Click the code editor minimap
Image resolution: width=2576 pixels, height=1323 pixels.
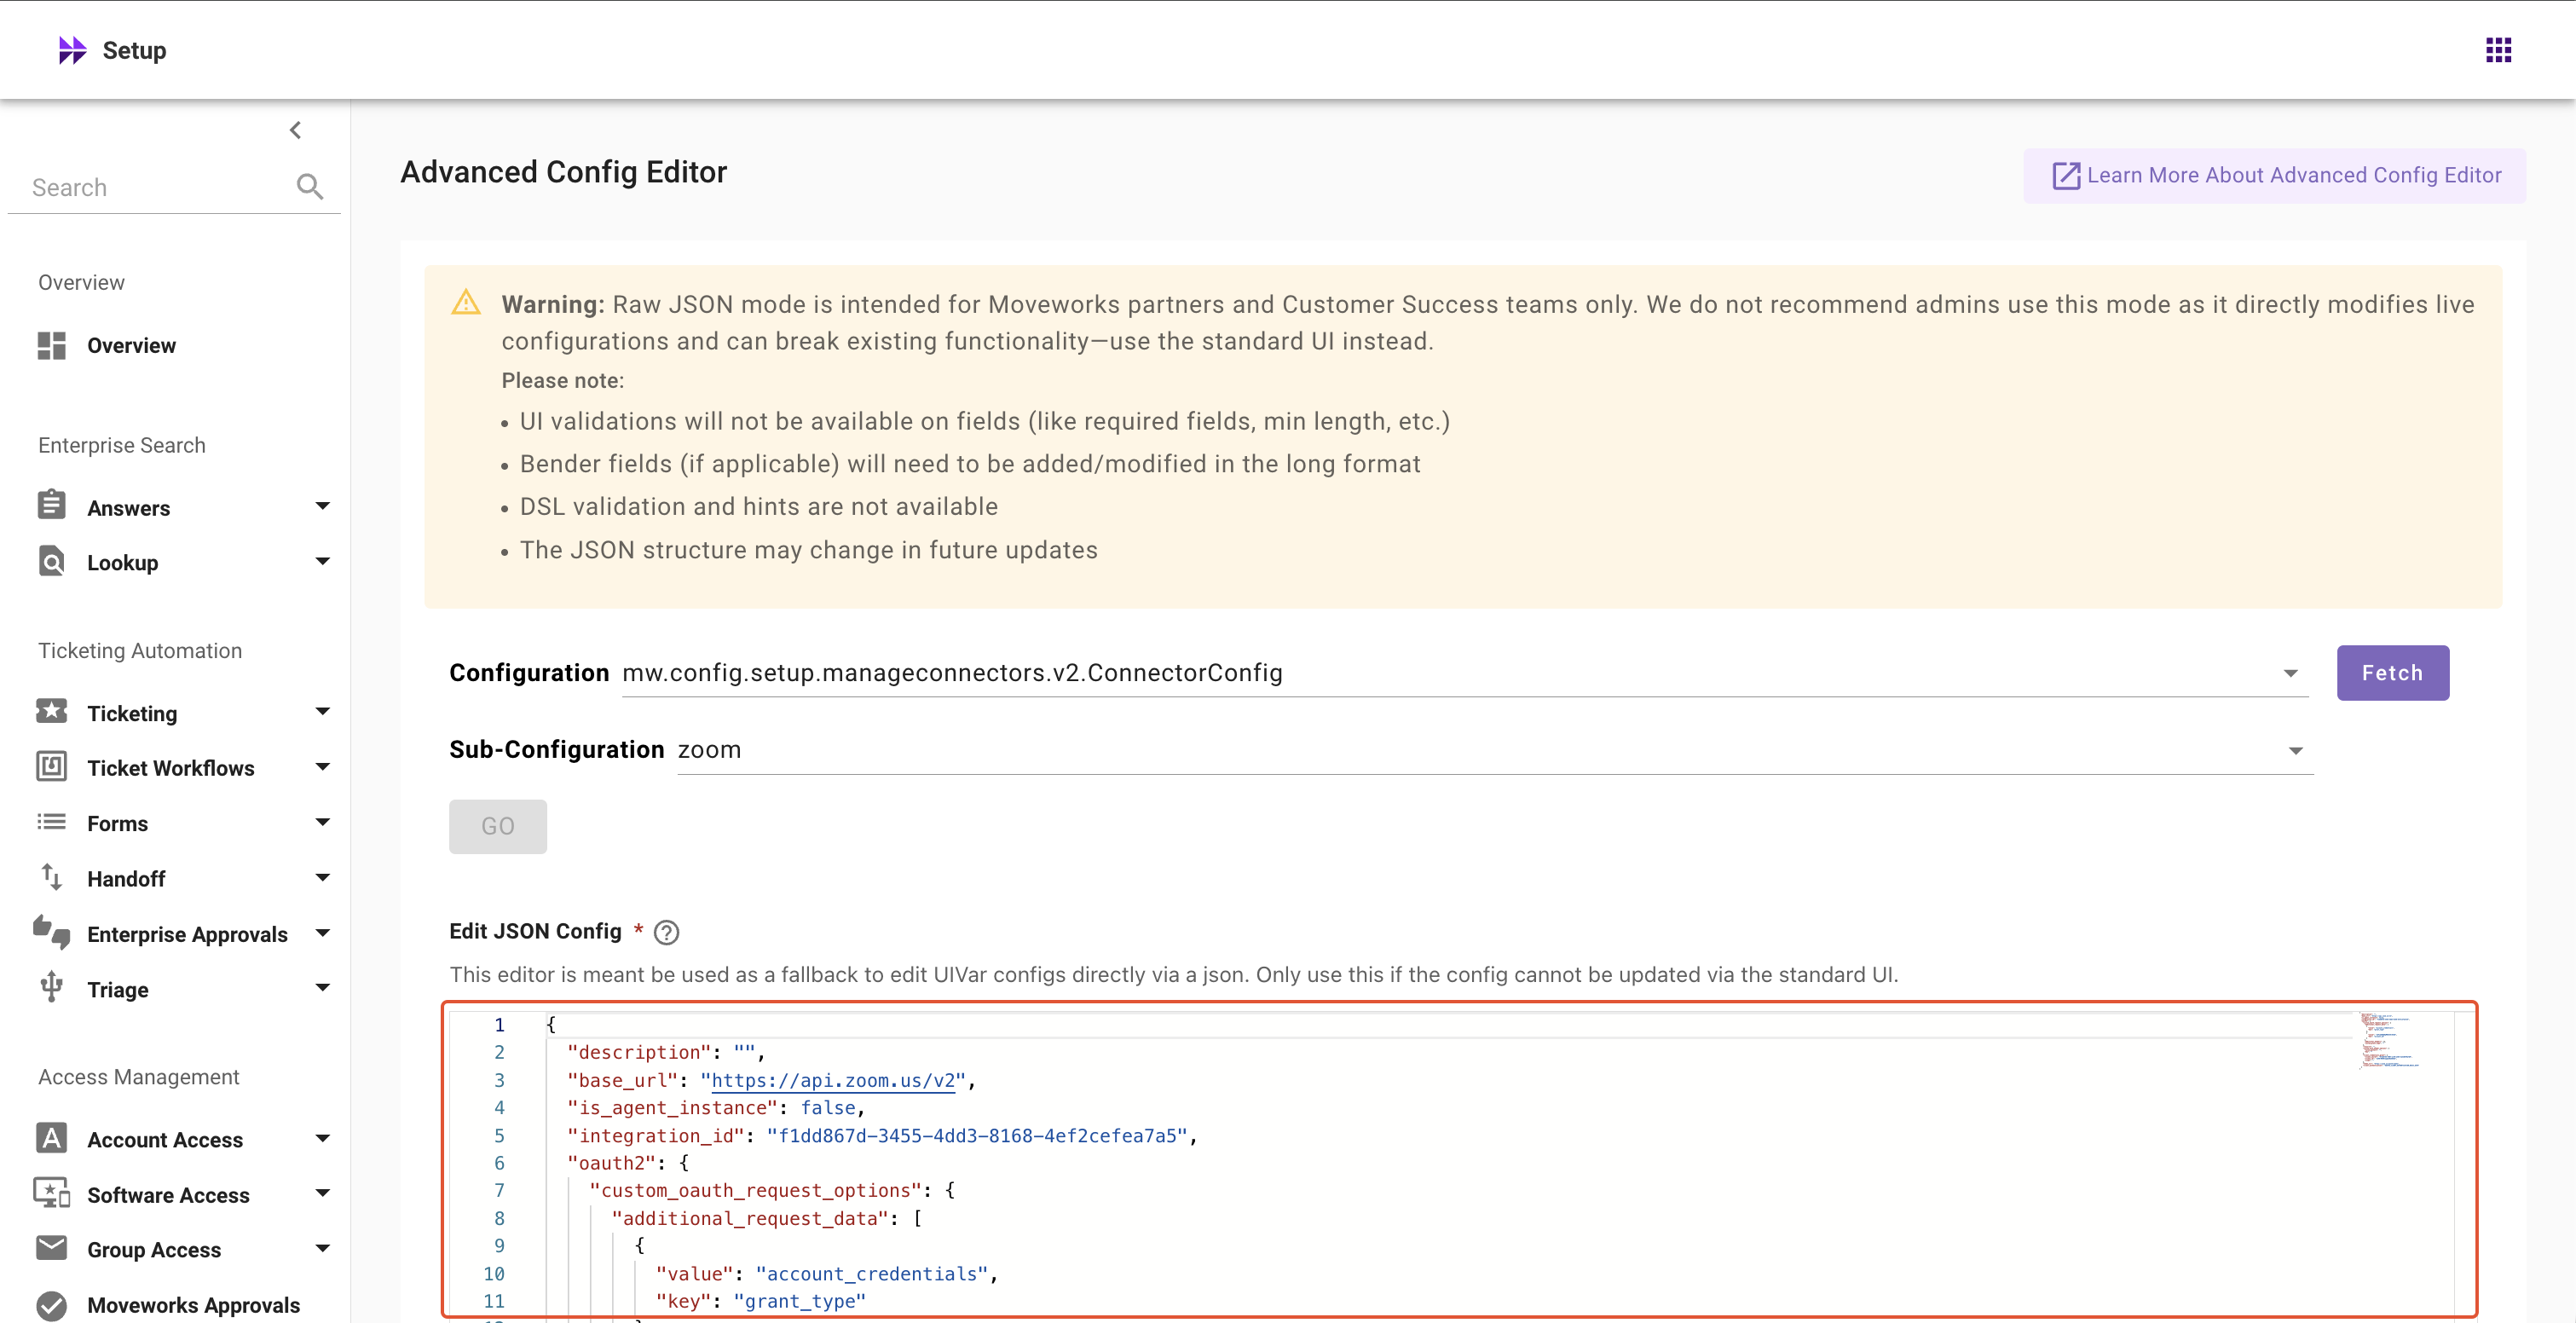click(x=2390, y=1042)
